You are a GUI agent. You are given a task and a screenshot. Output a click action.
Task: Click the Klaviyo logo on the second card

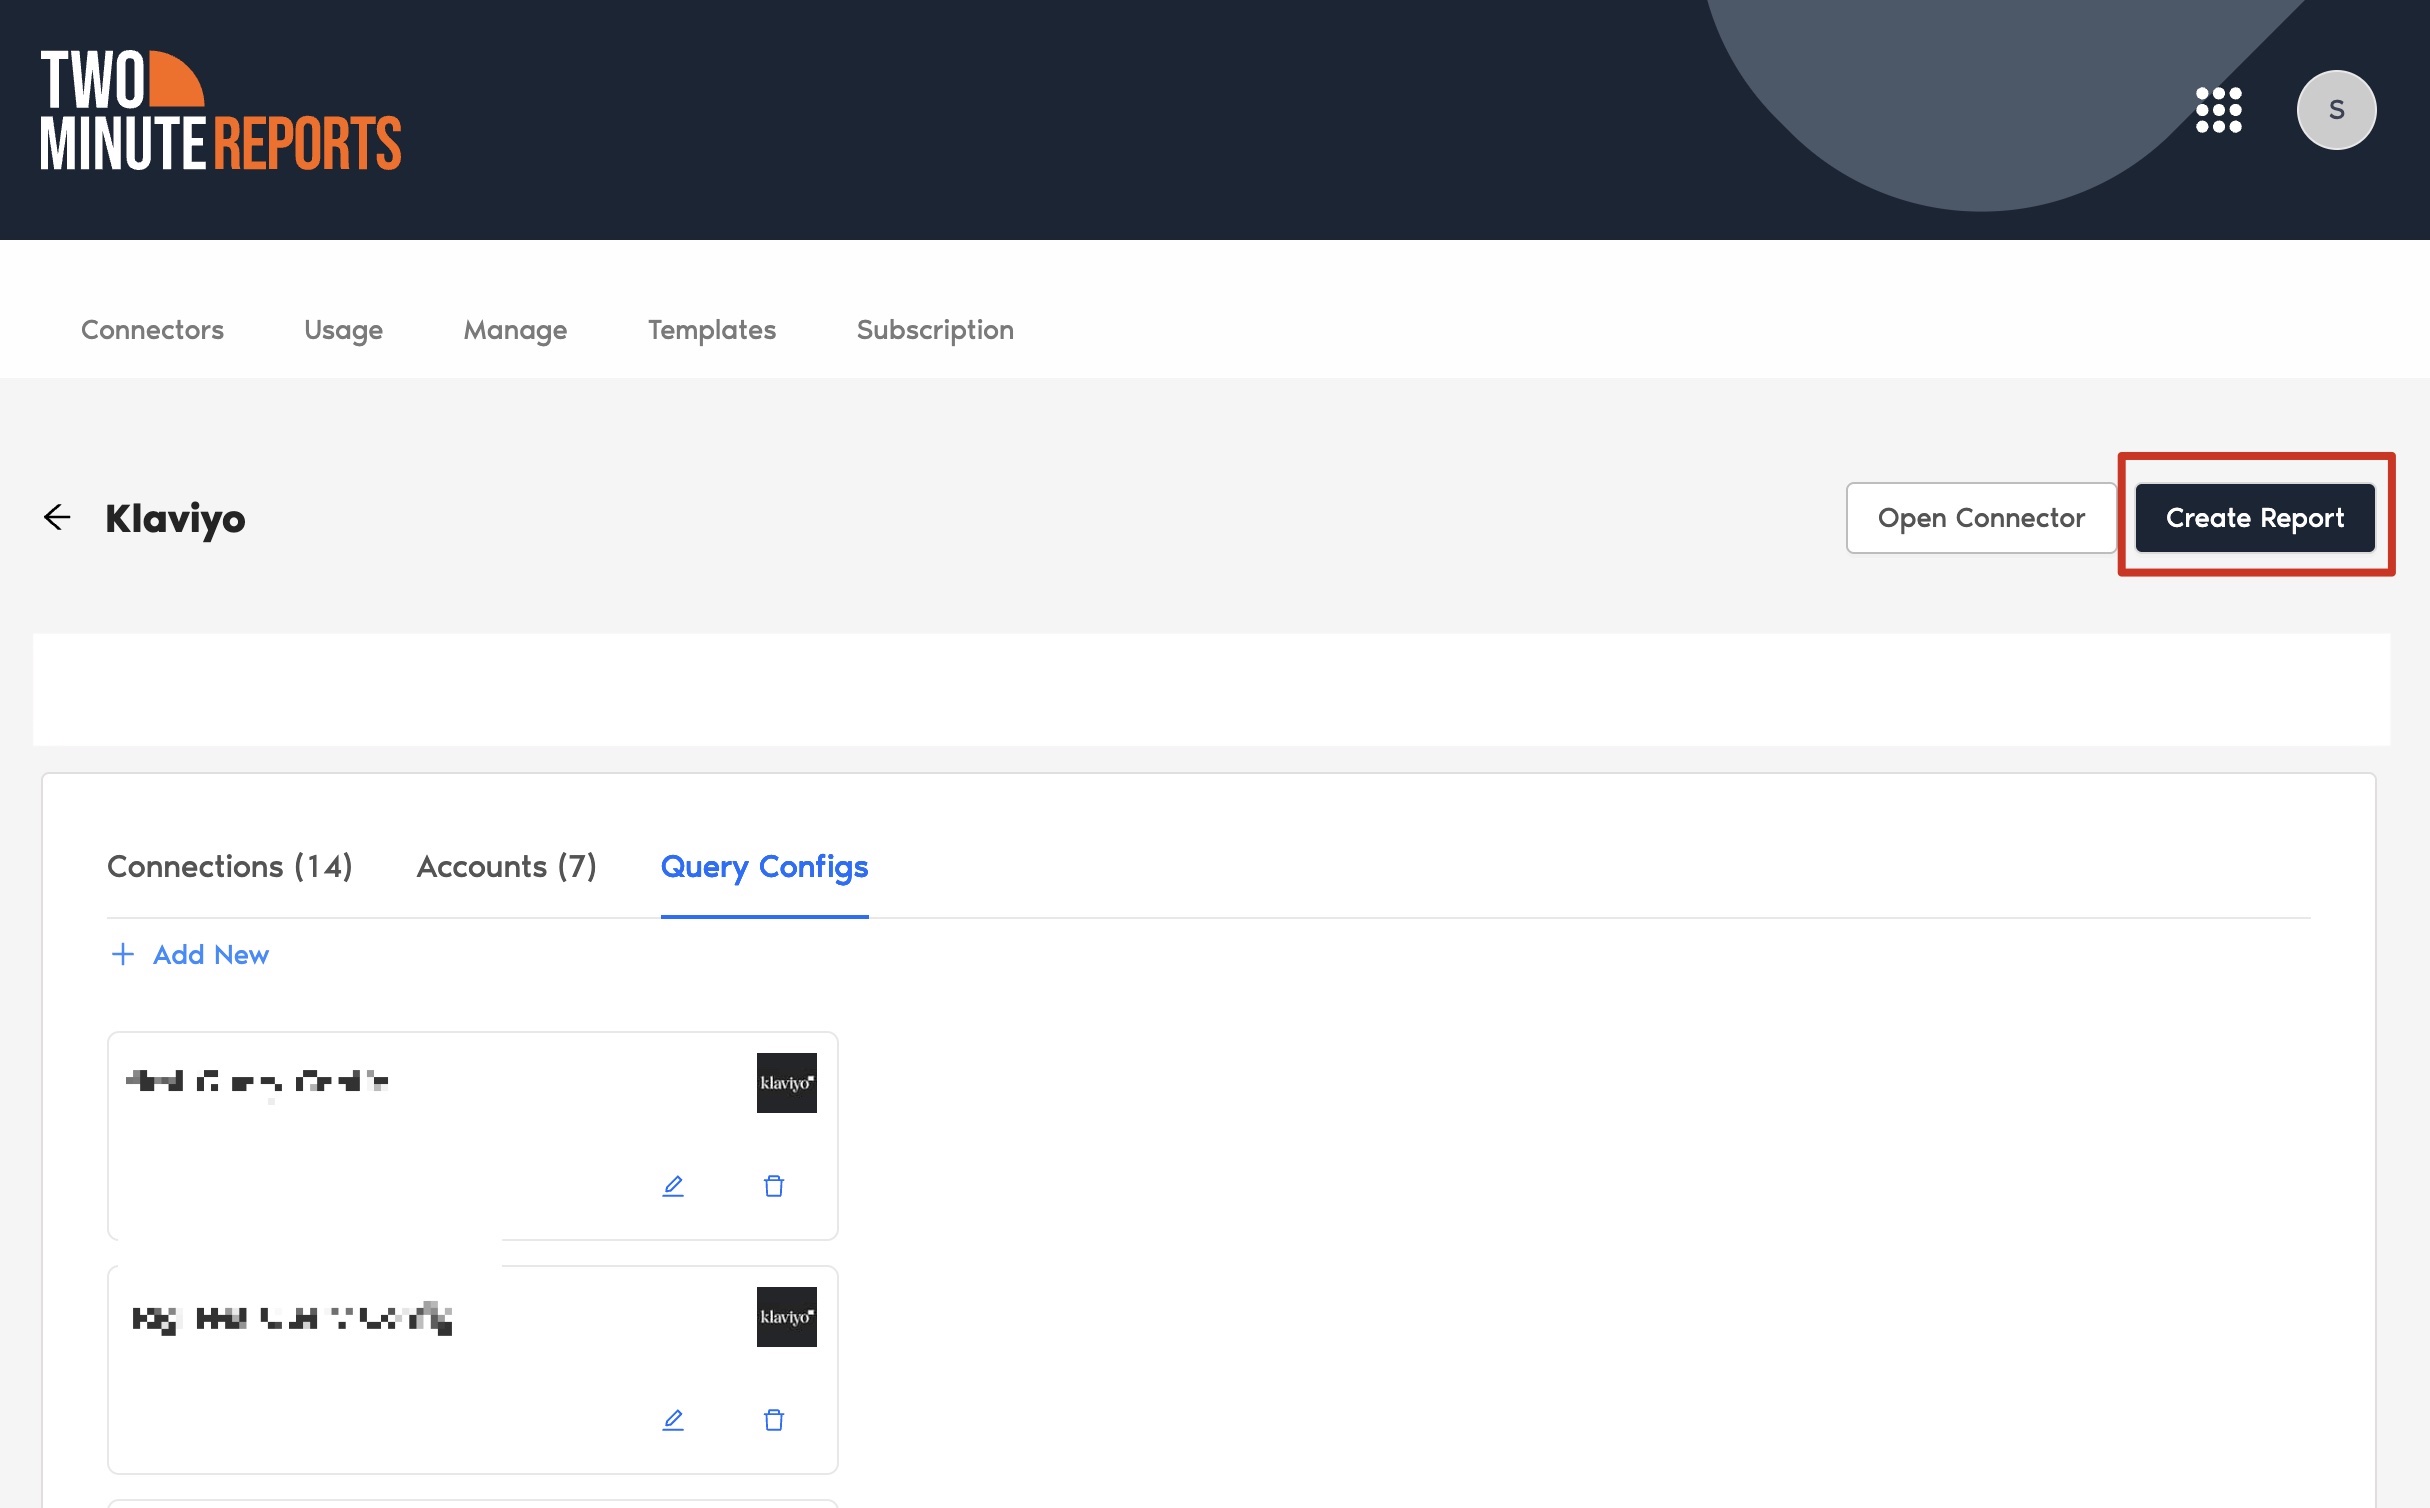pyautogui.click(x=786, y=1317)
